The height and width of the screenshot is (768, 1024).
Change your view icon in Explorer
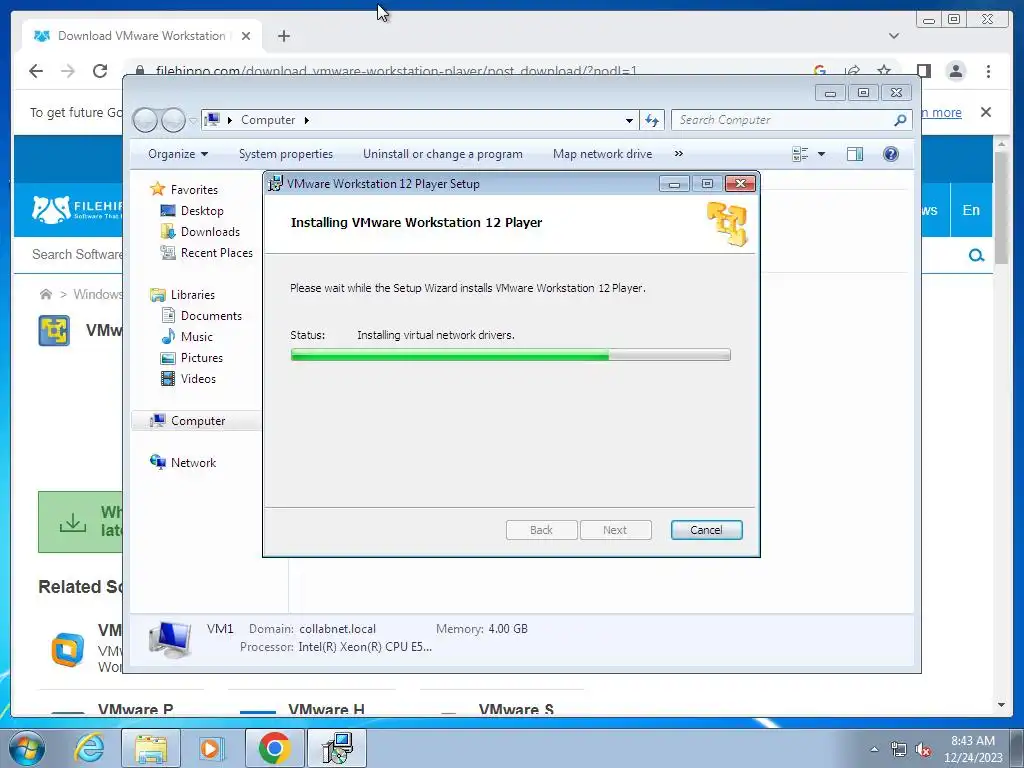[800, 154]
